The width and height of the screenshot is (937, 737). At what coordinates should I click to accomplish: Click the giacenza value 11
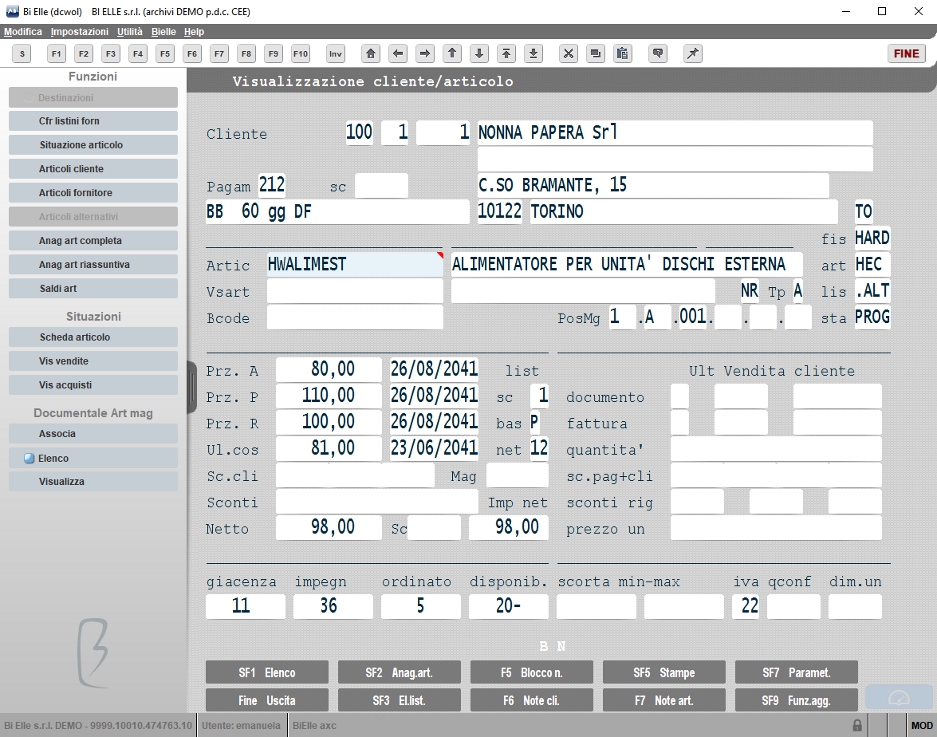point(245,606)
